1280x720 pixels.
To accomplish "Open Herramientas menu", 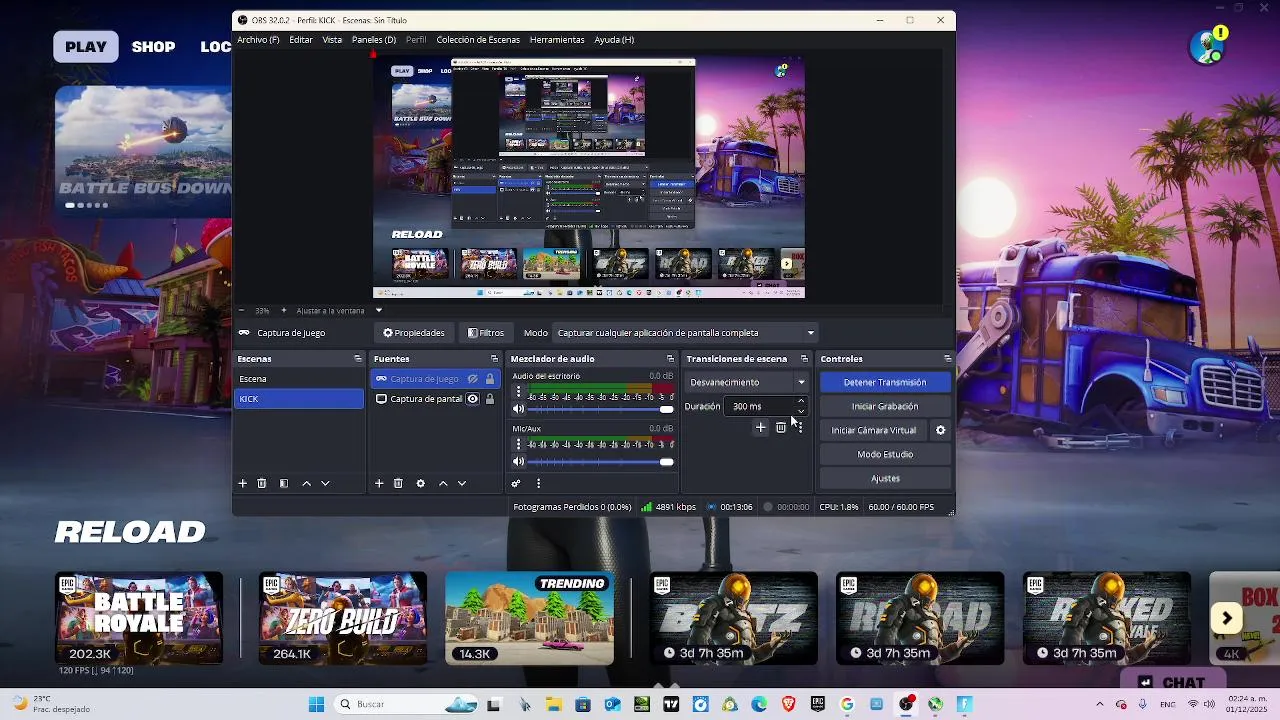I will pyautogui.click(x=557, y=40).
